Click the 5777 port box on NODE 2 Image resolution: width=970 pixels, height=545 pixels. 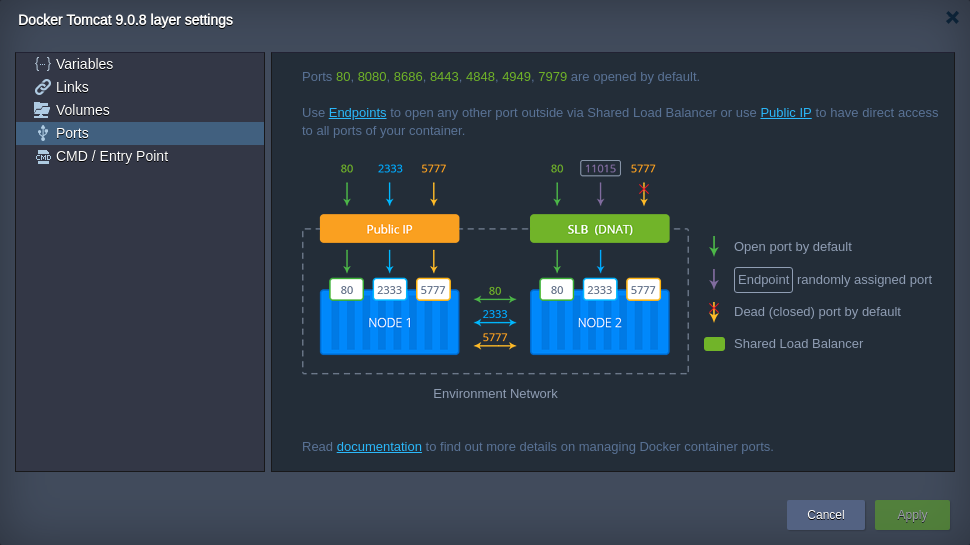point(643,290)
